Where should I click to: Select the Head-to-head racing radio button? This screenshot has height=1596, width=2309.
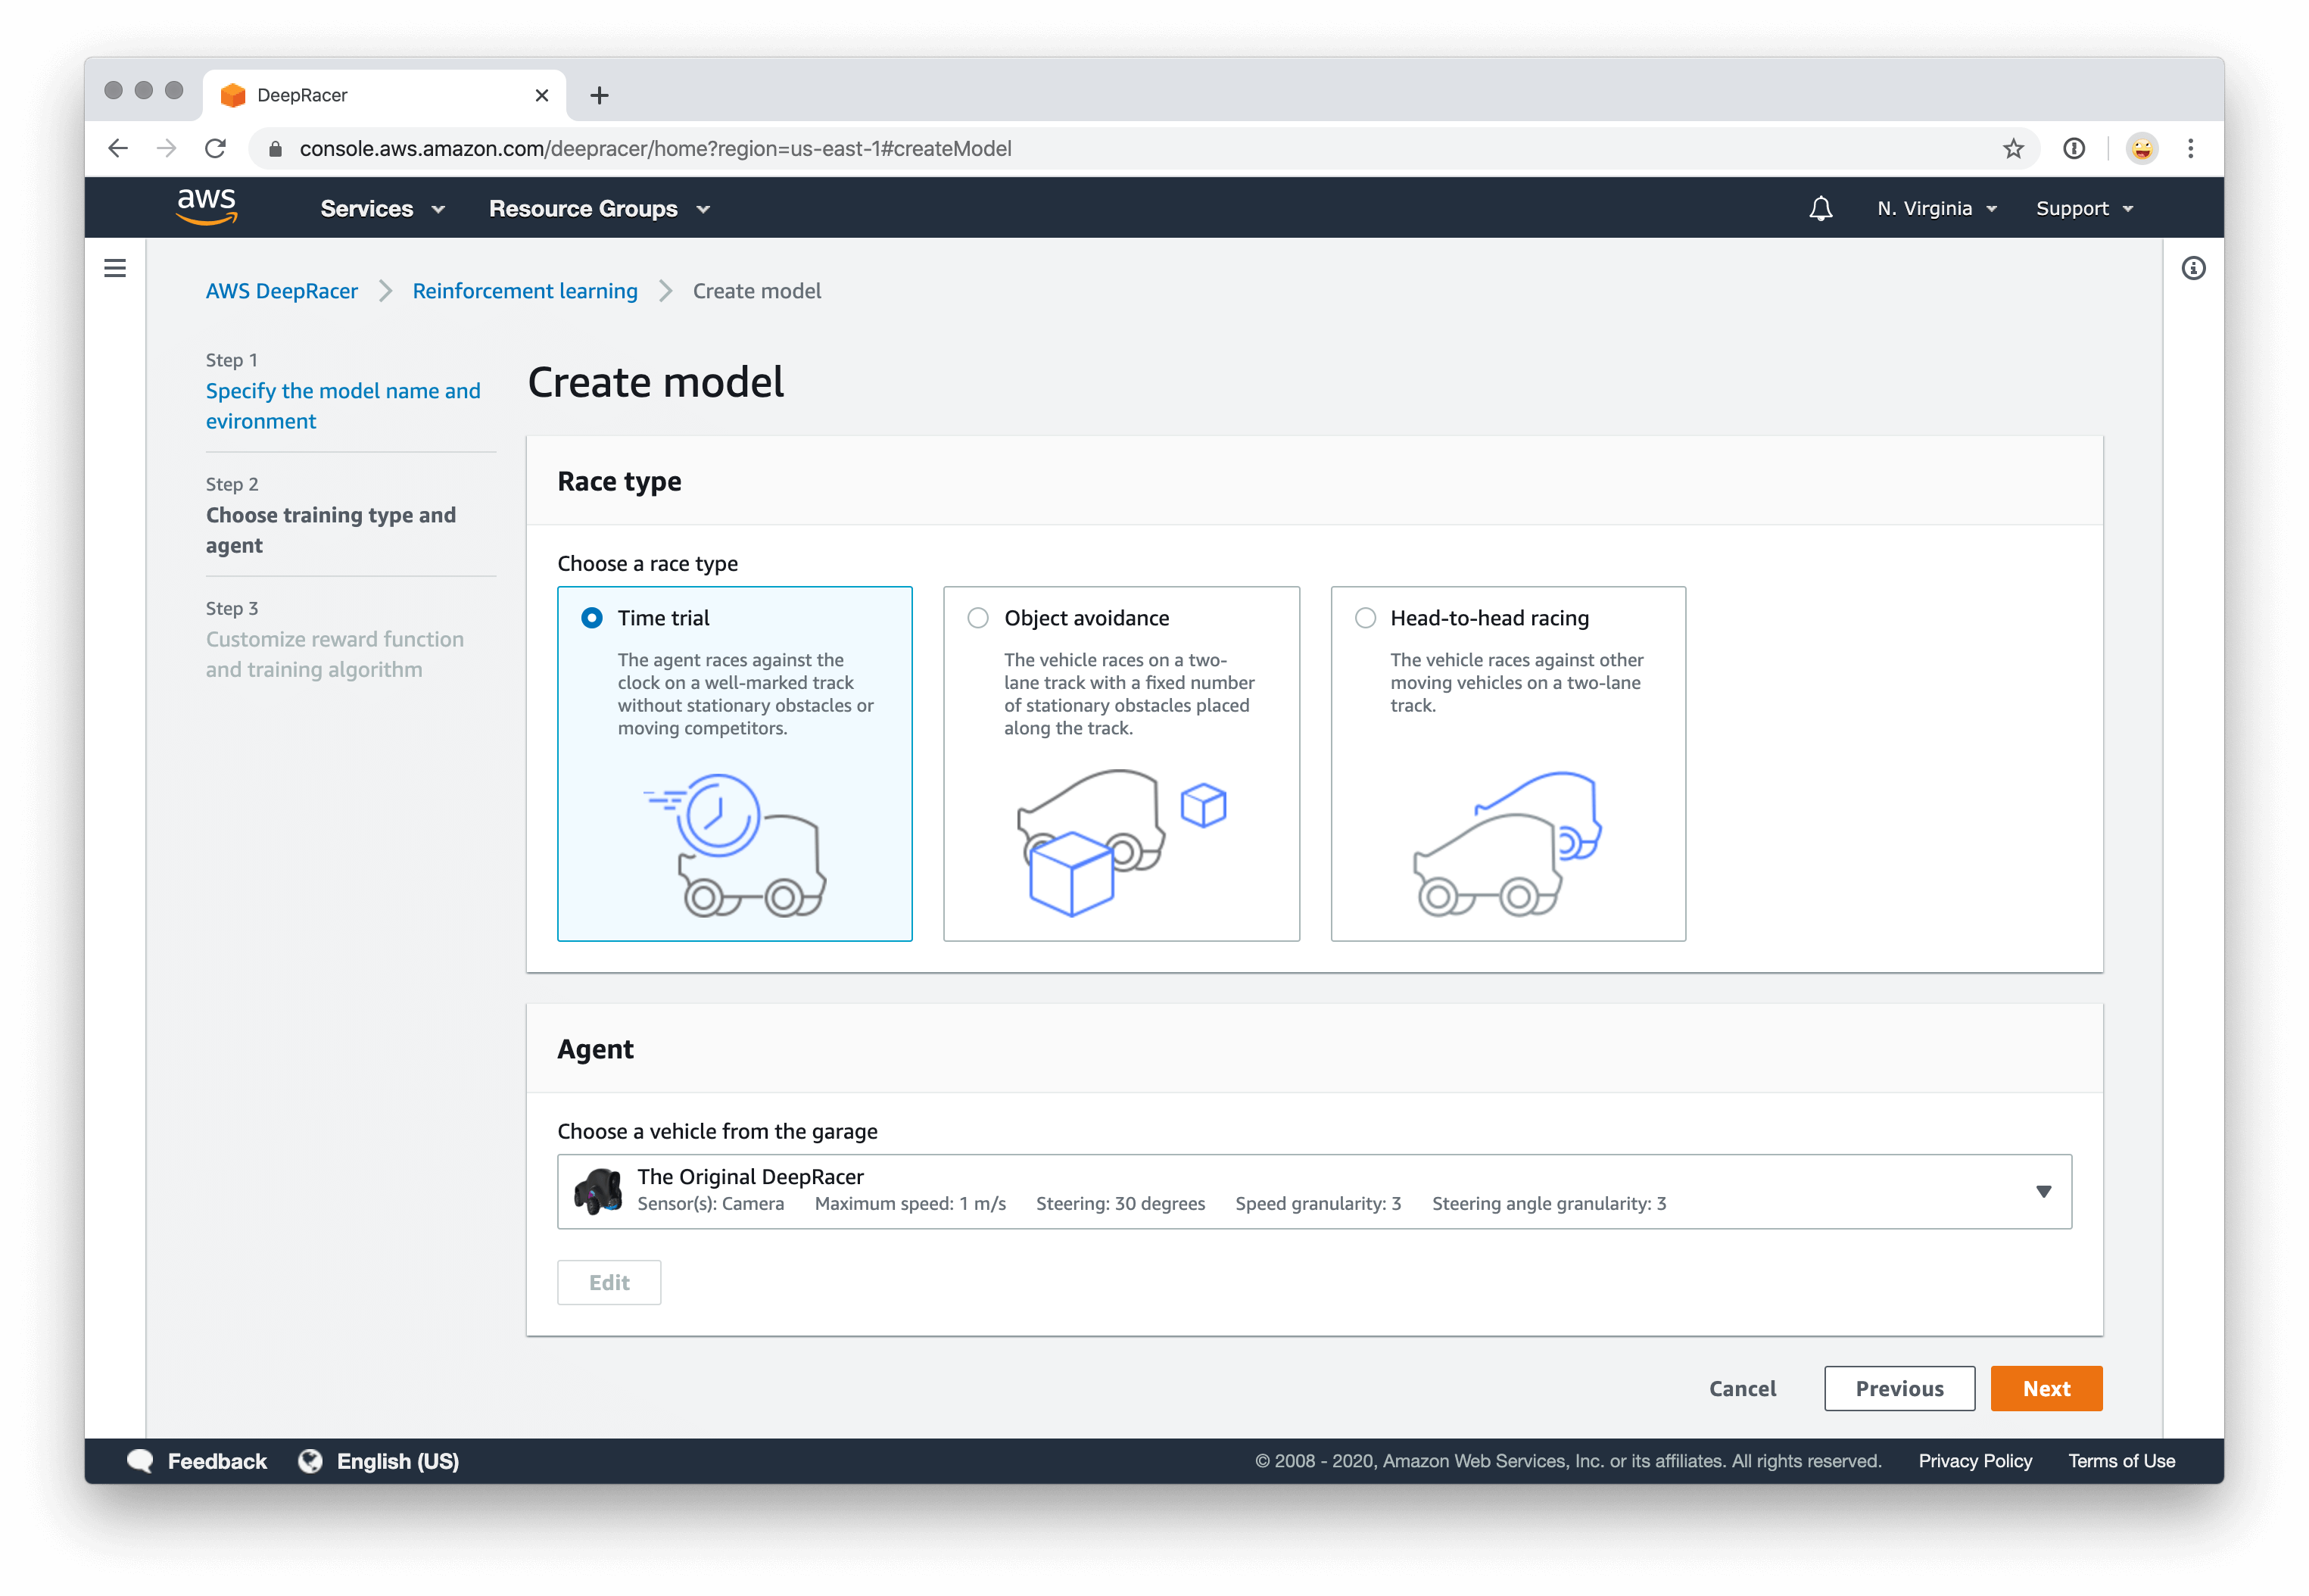(1365, 618)
